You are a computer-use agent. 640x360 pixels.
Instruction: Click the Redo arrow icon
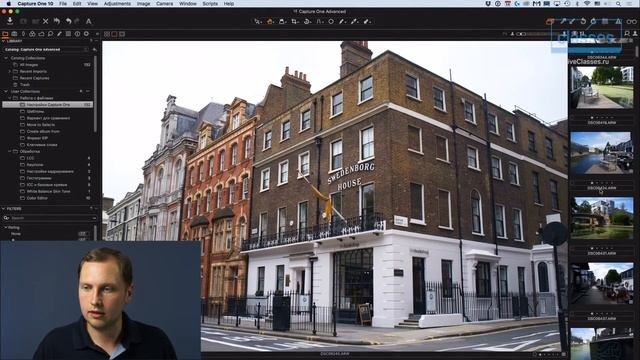click(x=77, y=21)
